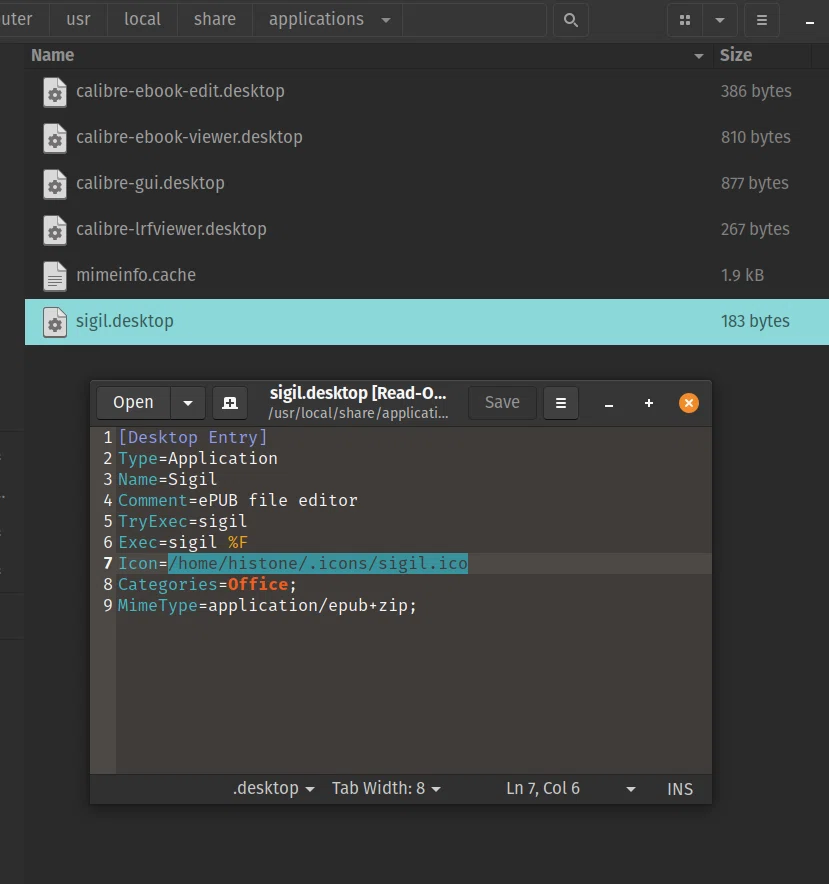Click the calibre-ebook-edit.desktop file icon
829x884 pixels.
pos(55,92)
